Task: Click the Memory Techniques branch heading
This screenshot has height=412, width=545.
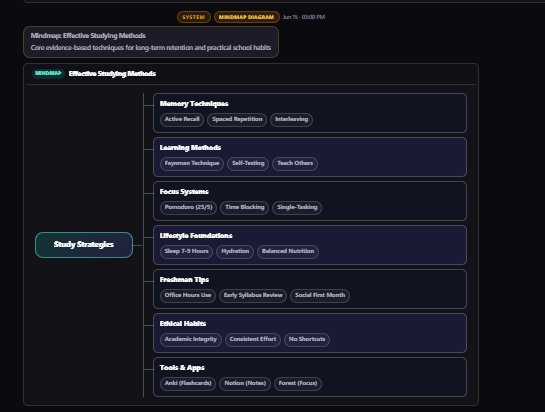Action: point(194,104)
